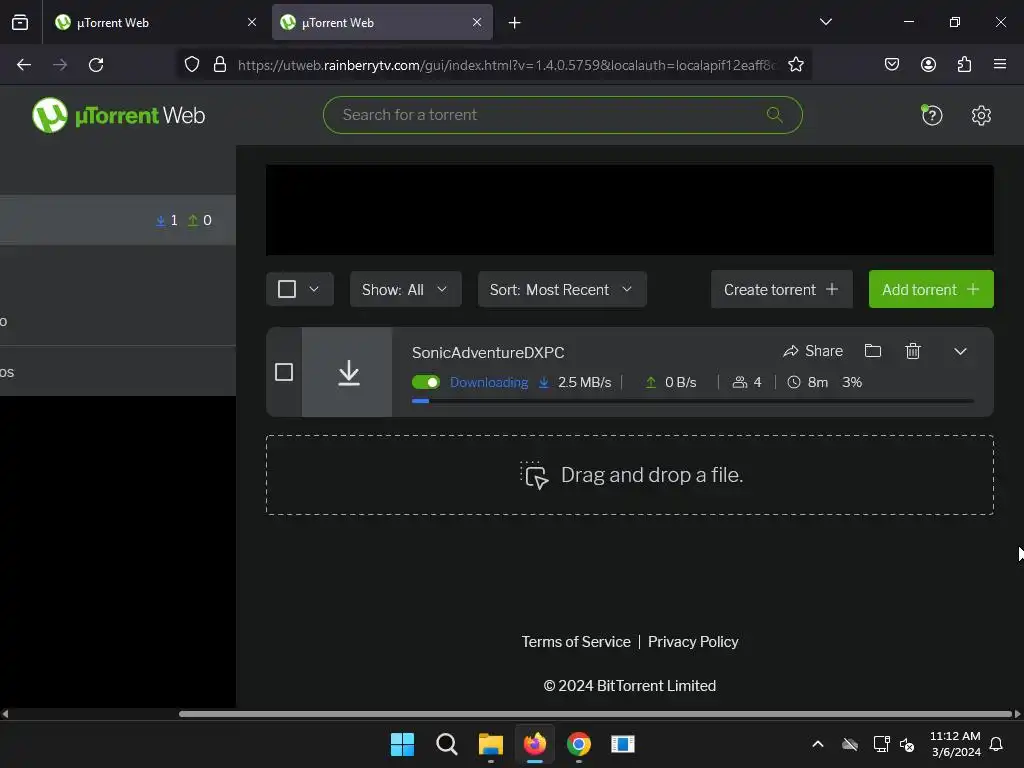
Task: Click the Drag and drop a file area
Action: 630,475
